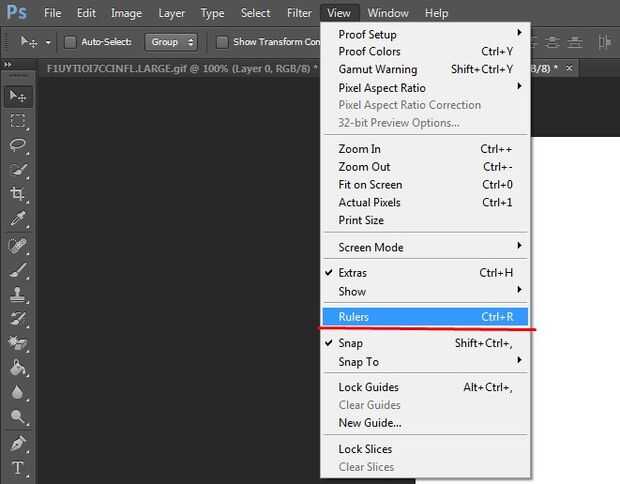Enable the Auto-Select checkbox

[x=70, y=42]
